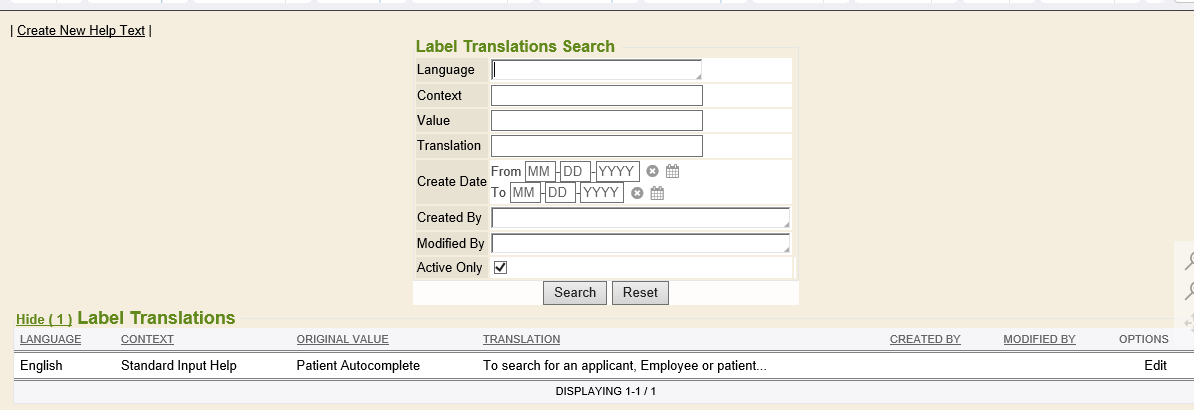Image resolution: width=1194 pixels, height=410 pixels.
Task: Uncheck the Active Only checkbox
Action: click(500, 267)
